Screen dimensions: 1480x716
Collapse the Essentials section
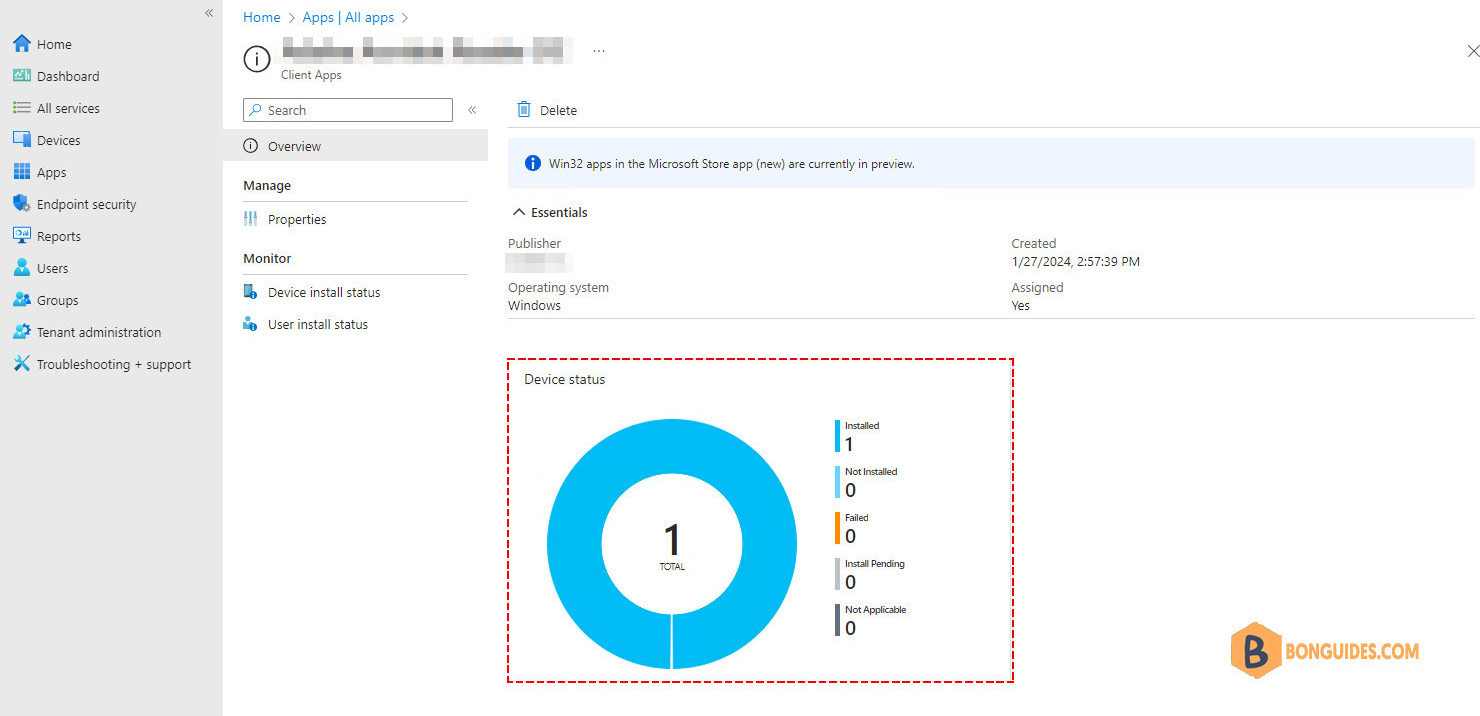pos(518,212)
